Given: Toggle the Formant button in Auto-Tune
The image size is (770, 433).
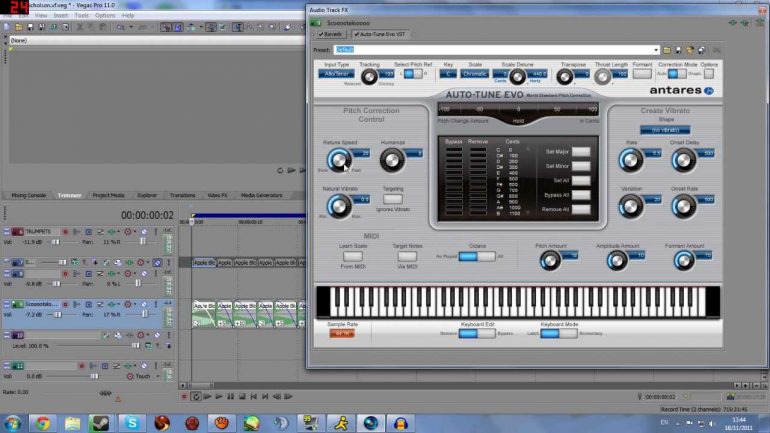Looking at the screenshot, I should click(x=642, y=74).
